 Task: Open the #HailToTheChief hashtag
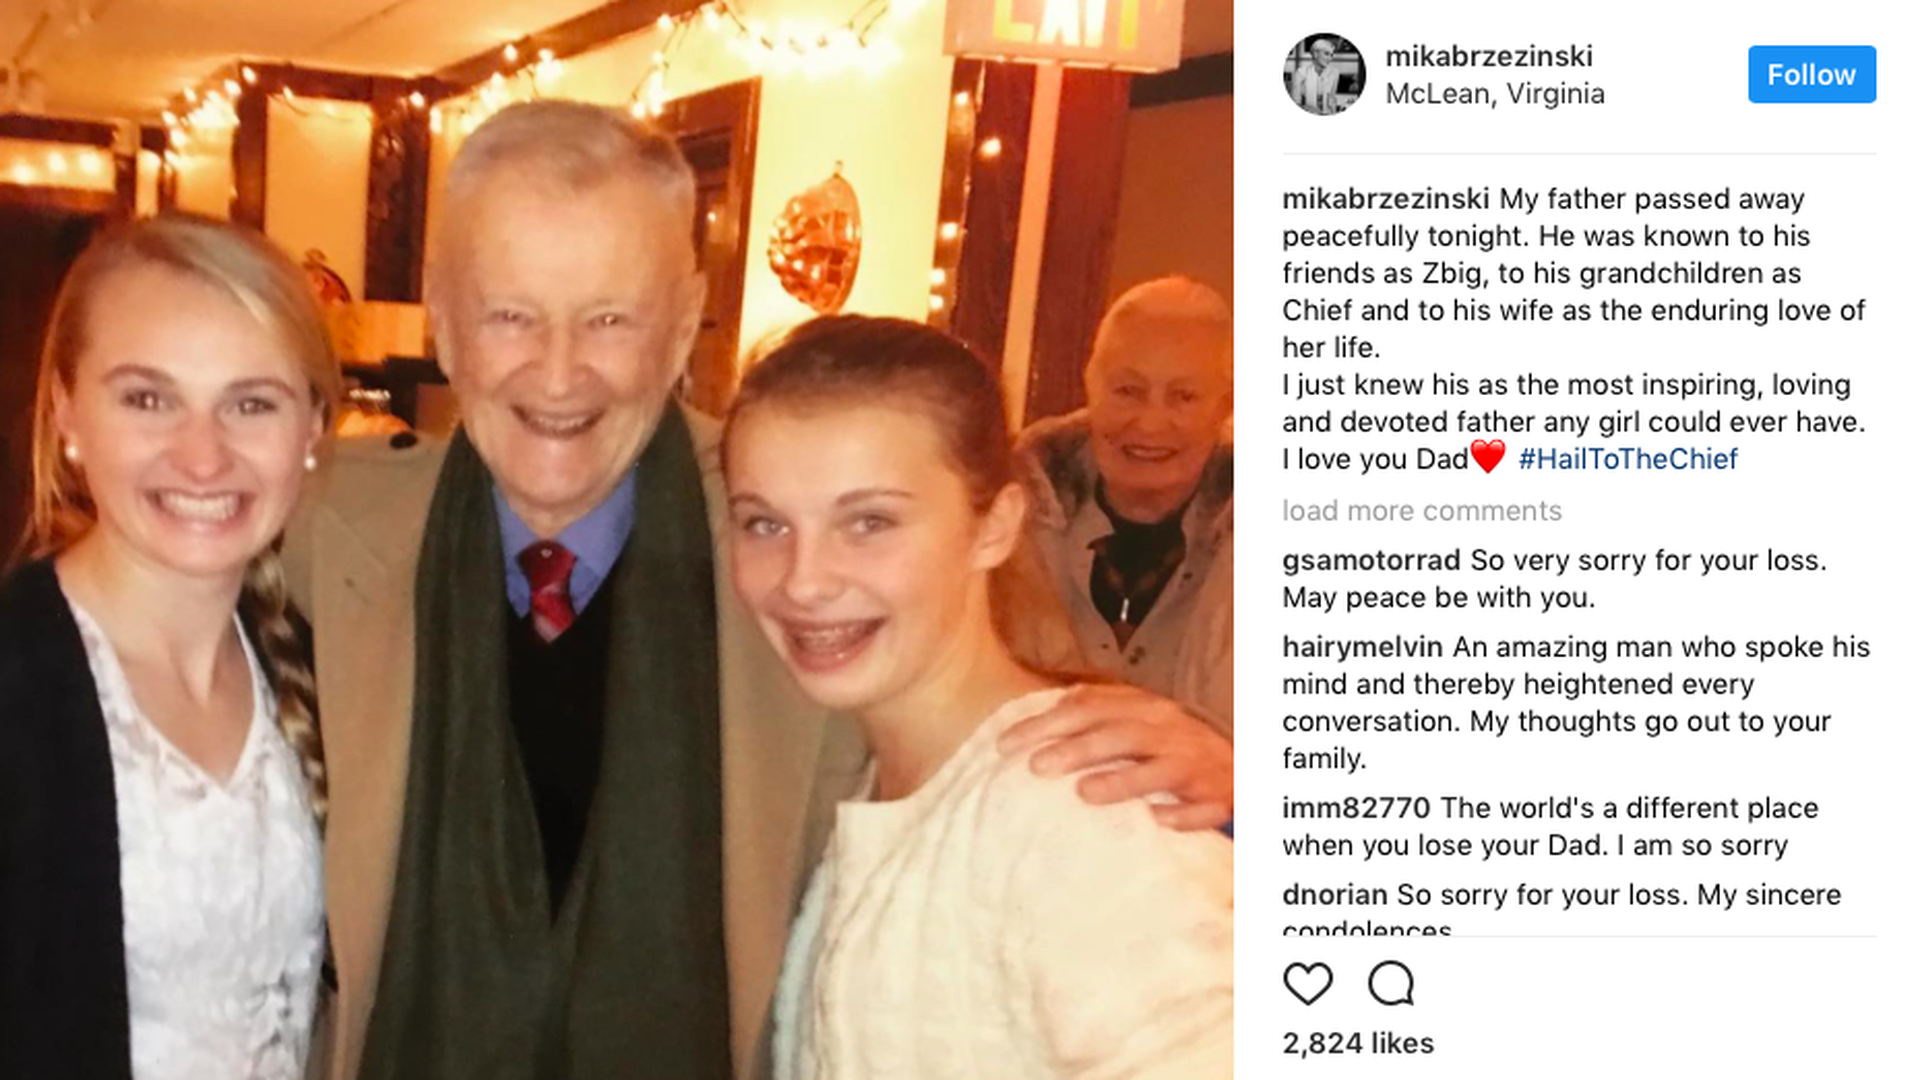coord(1628,459)
